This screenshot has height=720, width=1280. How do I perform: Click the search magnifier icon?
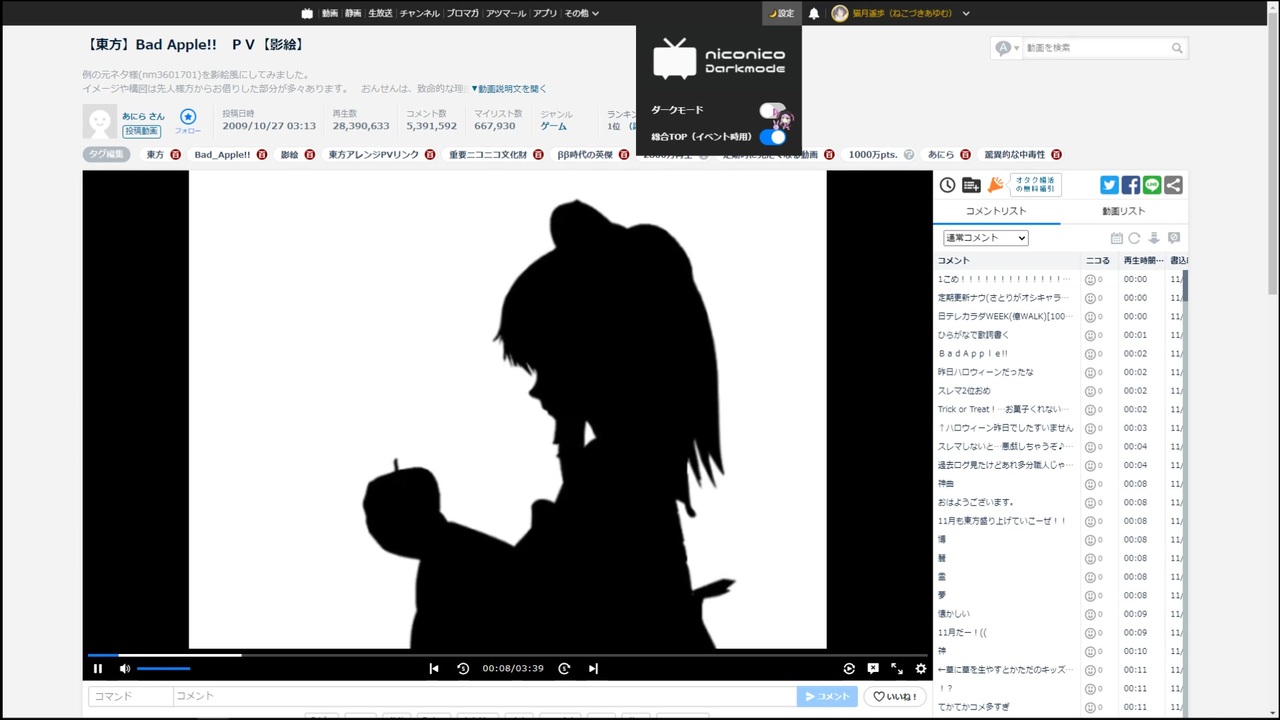(1177, 48)
